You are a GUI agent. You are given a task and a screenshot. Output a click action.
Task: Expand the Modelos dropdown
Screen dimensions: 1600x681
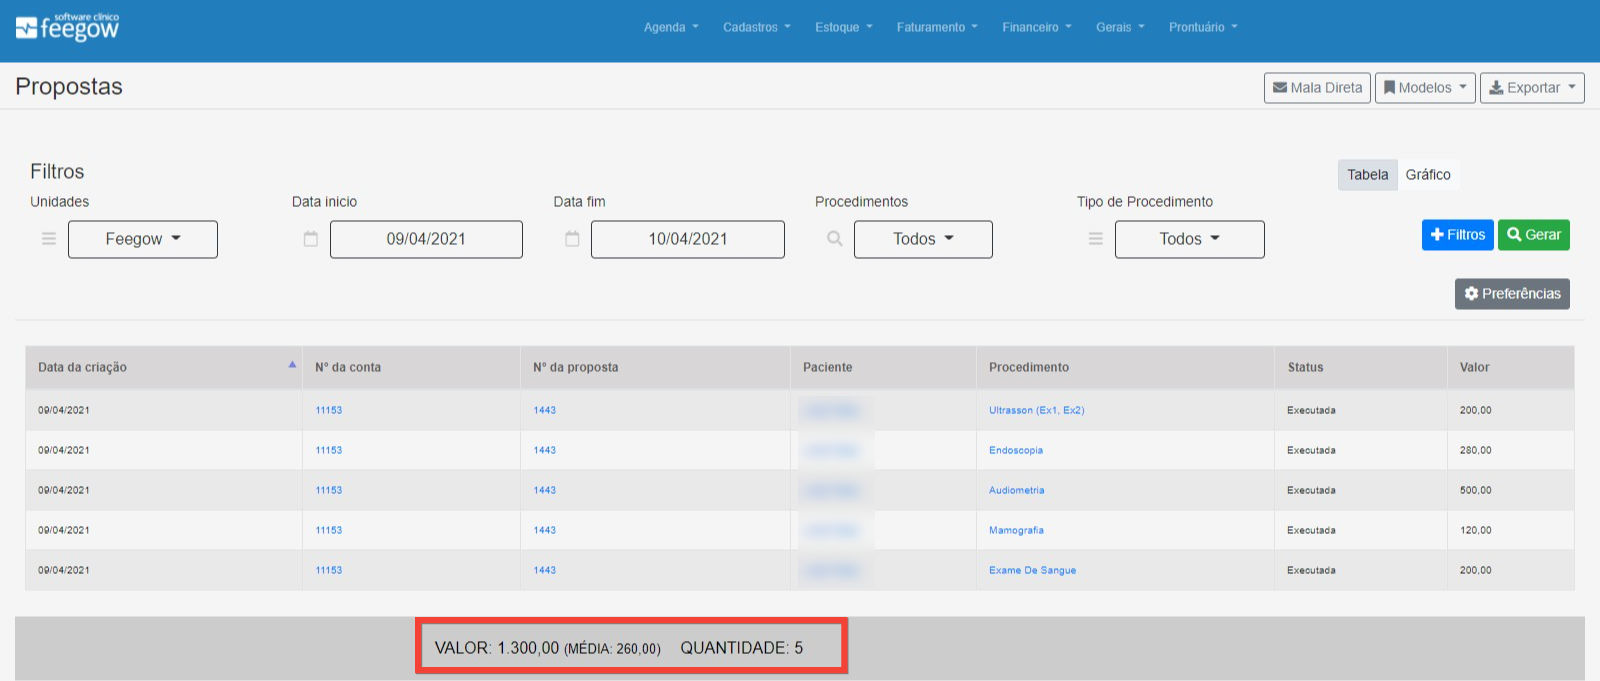point(1425,88)
